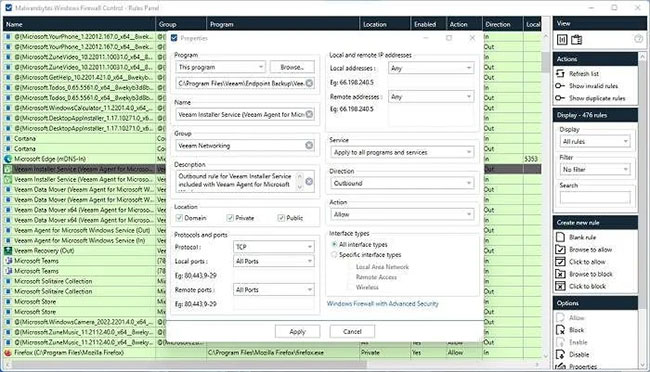Image resolution: width=650 pixels, height=372 pixels.
Task: Click the Show duplicate rules key icon
Action: click(560, 98)
